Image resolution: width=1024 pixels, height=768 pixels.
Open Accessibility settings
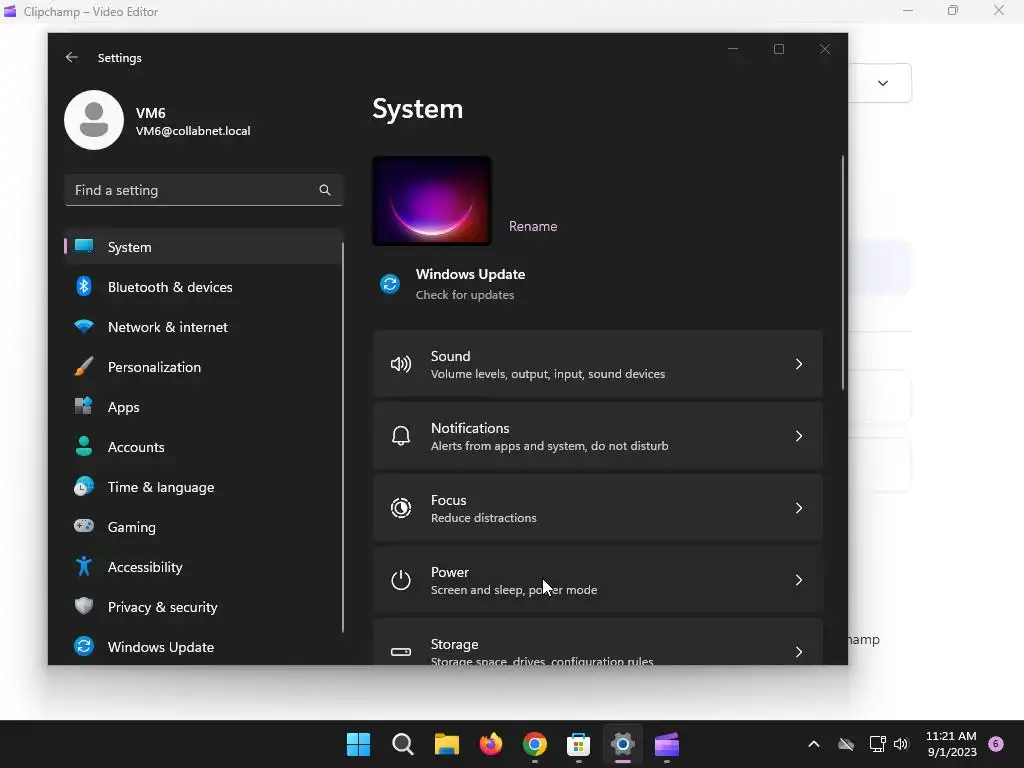pyautogui.click(x=204, y=567)
